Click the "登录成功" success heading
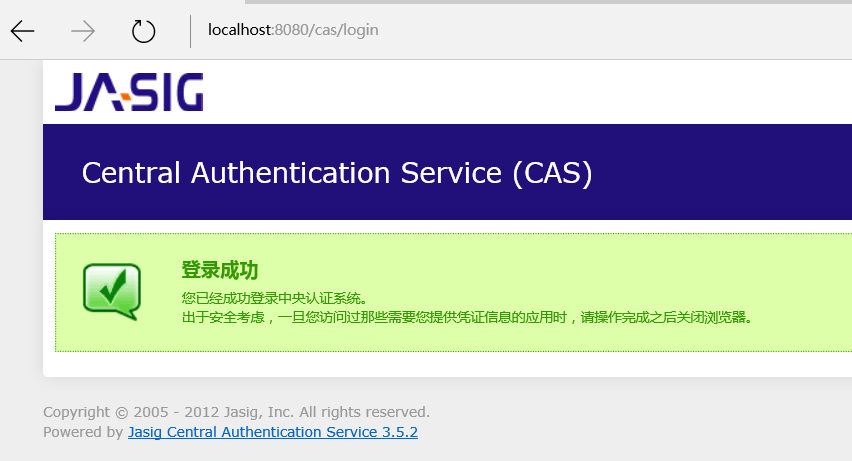The width and height of the screenshot is (852, 461). coord(220,270)
